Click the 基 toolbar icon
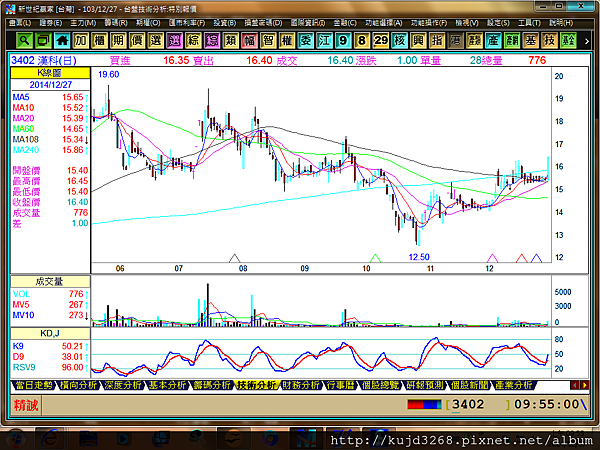600x450 pixels. (x=531, y=40)
